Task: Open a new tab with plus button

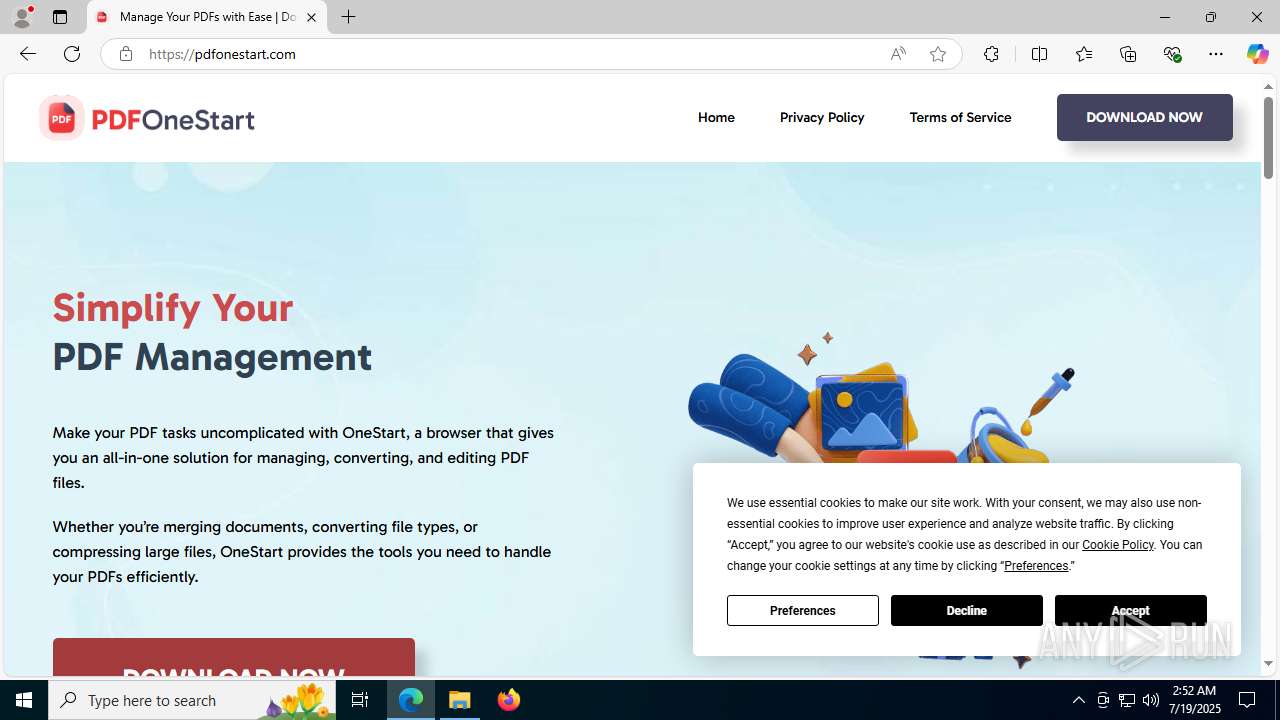Action: coord(348,17)
